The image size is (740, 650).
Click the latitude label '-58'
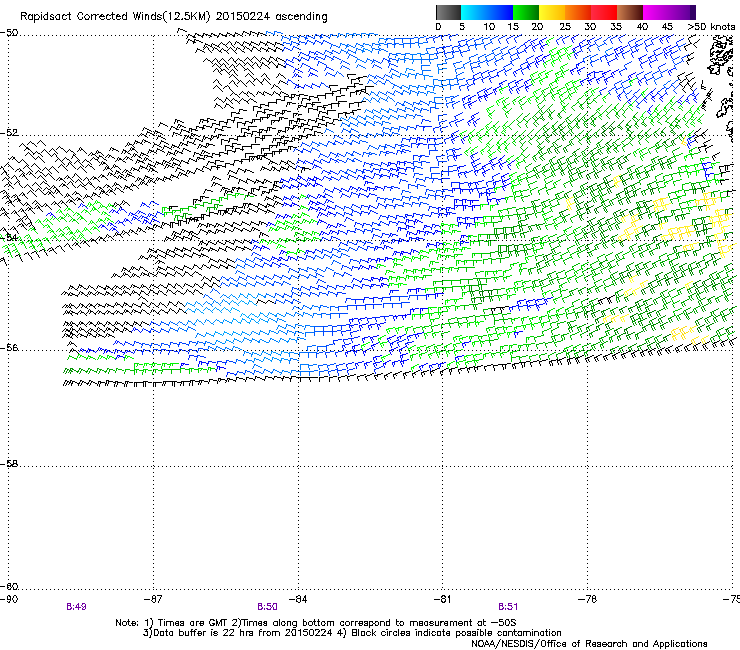(x=9, y=464)
